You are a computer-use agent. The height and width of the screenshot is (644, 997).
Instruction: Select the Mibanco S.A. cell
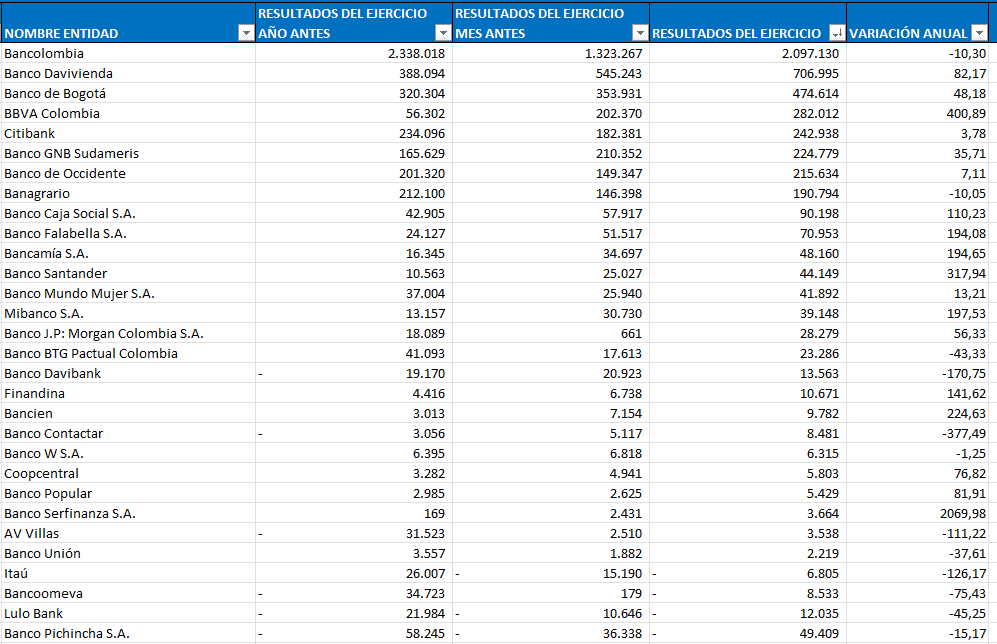(128, 313)
